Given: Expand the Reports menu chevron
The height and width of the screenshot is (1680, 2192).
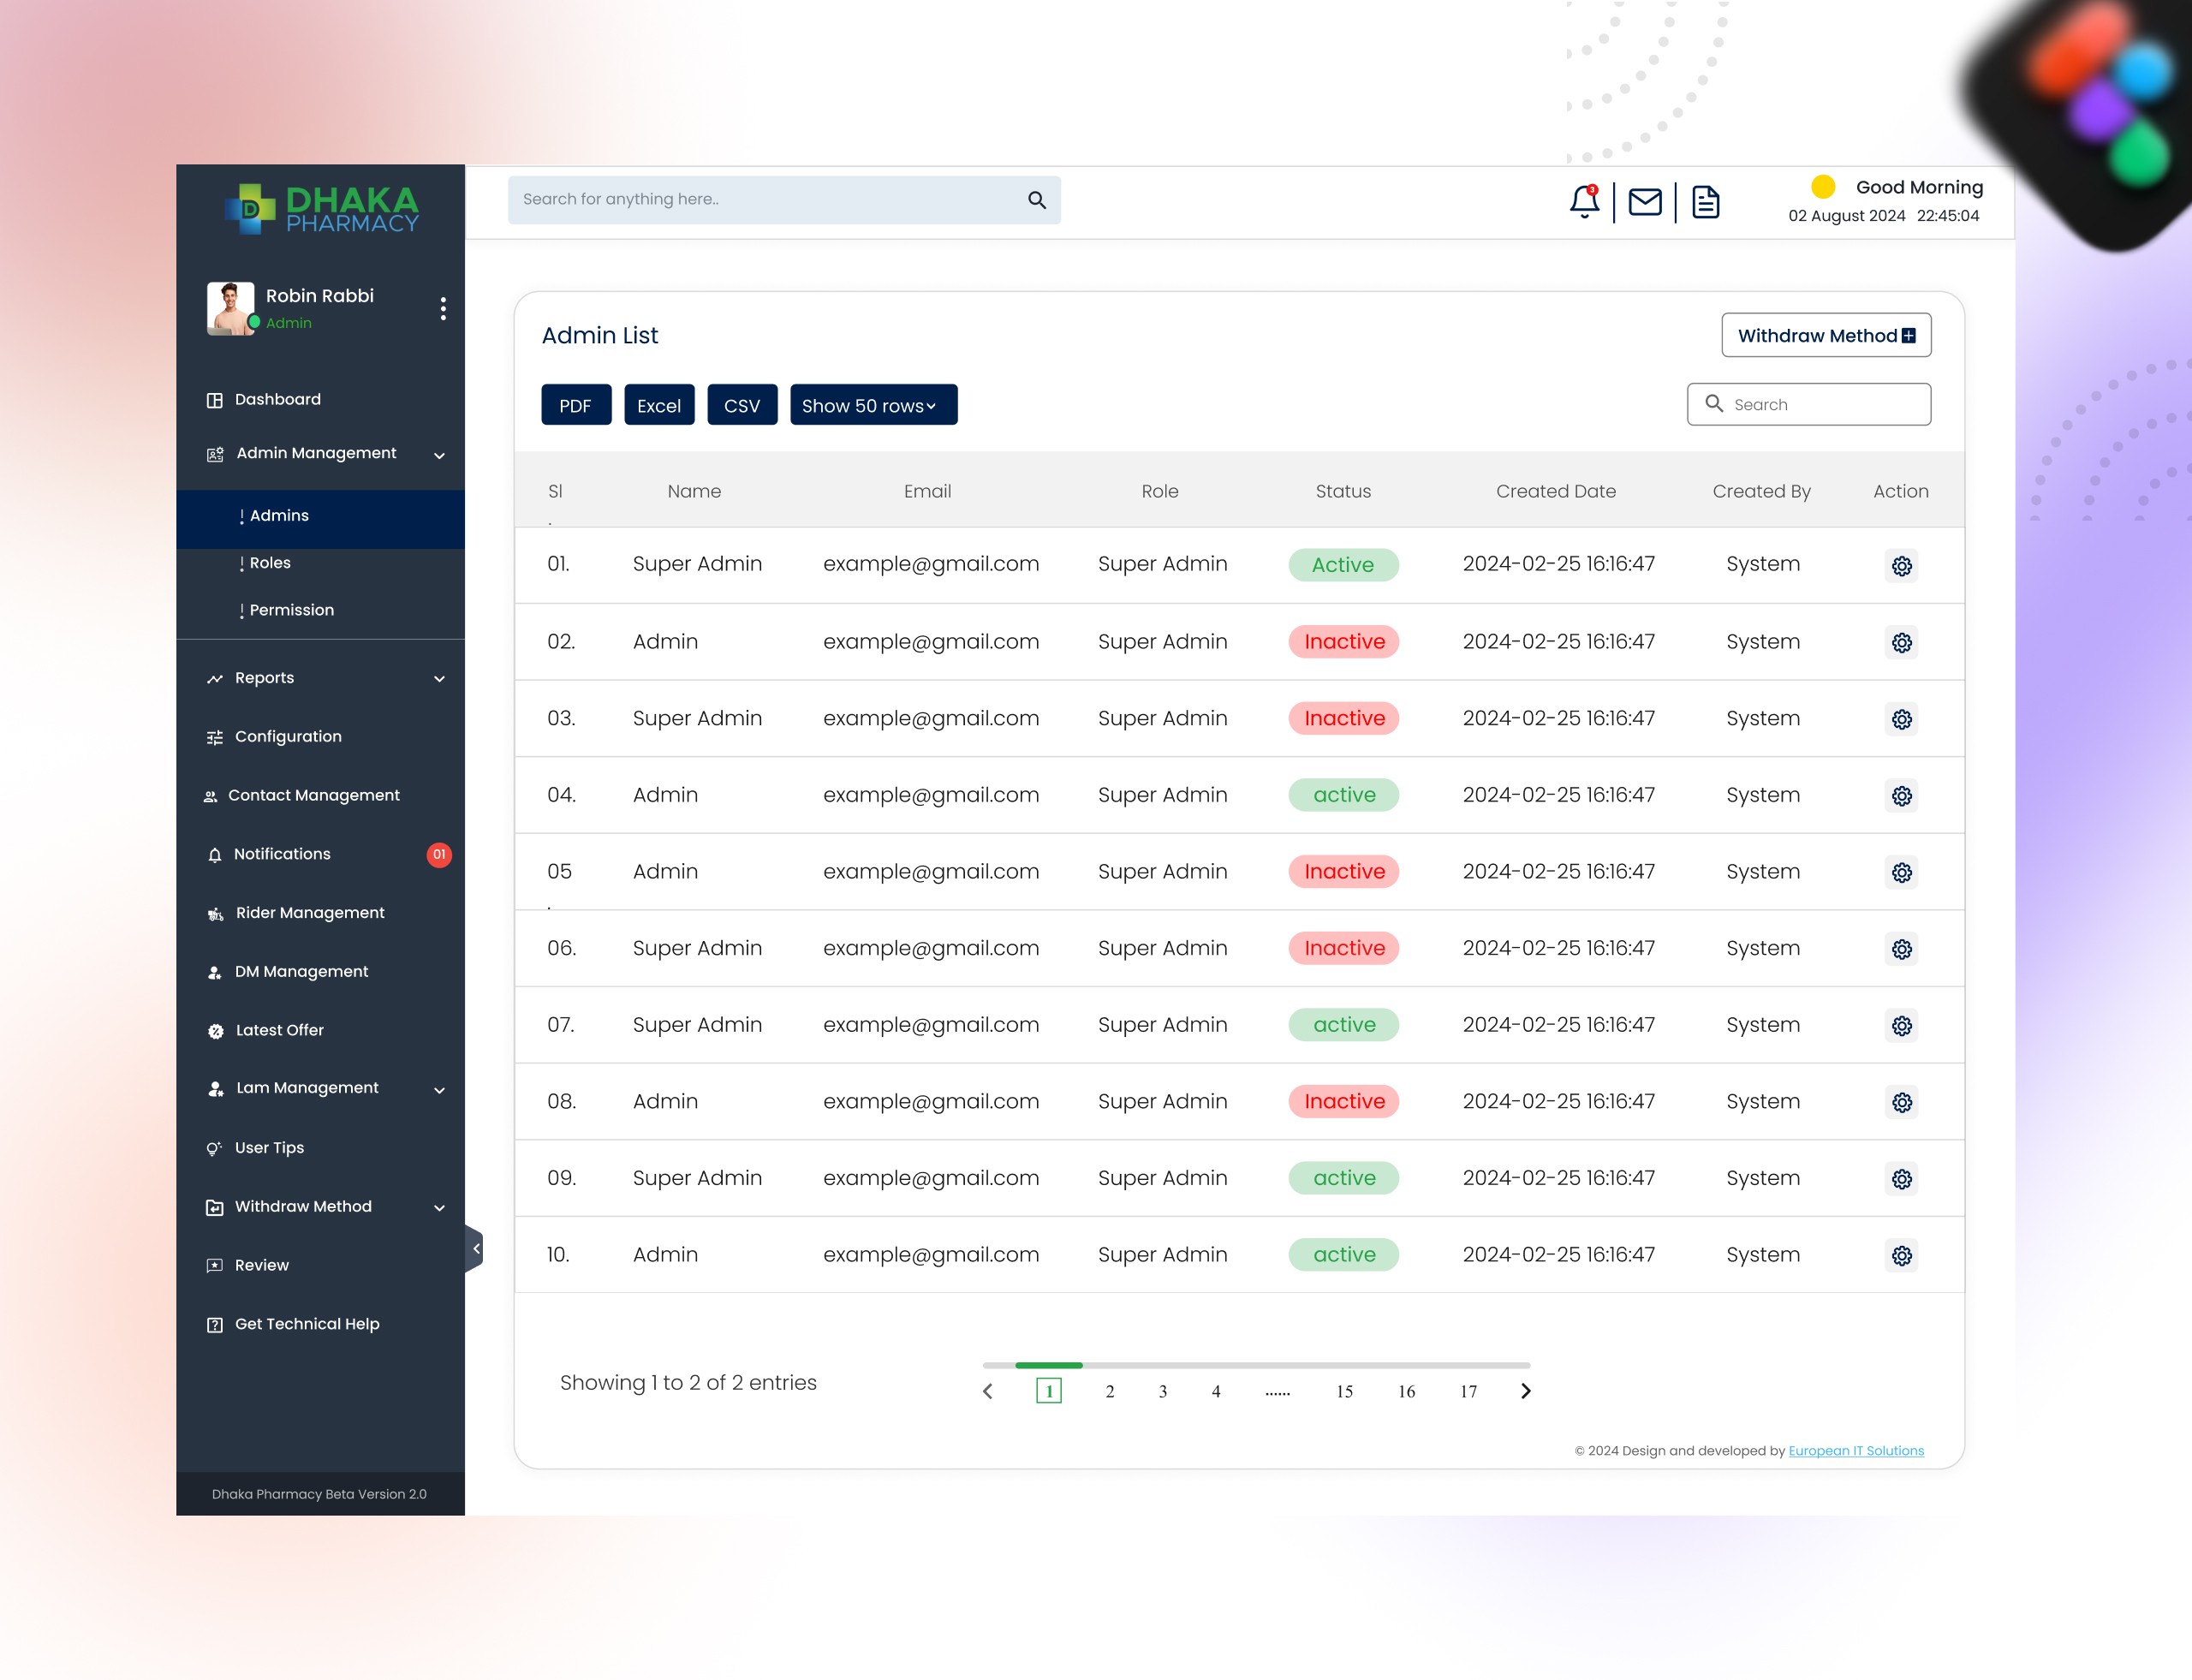Looking at the screenshot, I should [x=439, y=679].
